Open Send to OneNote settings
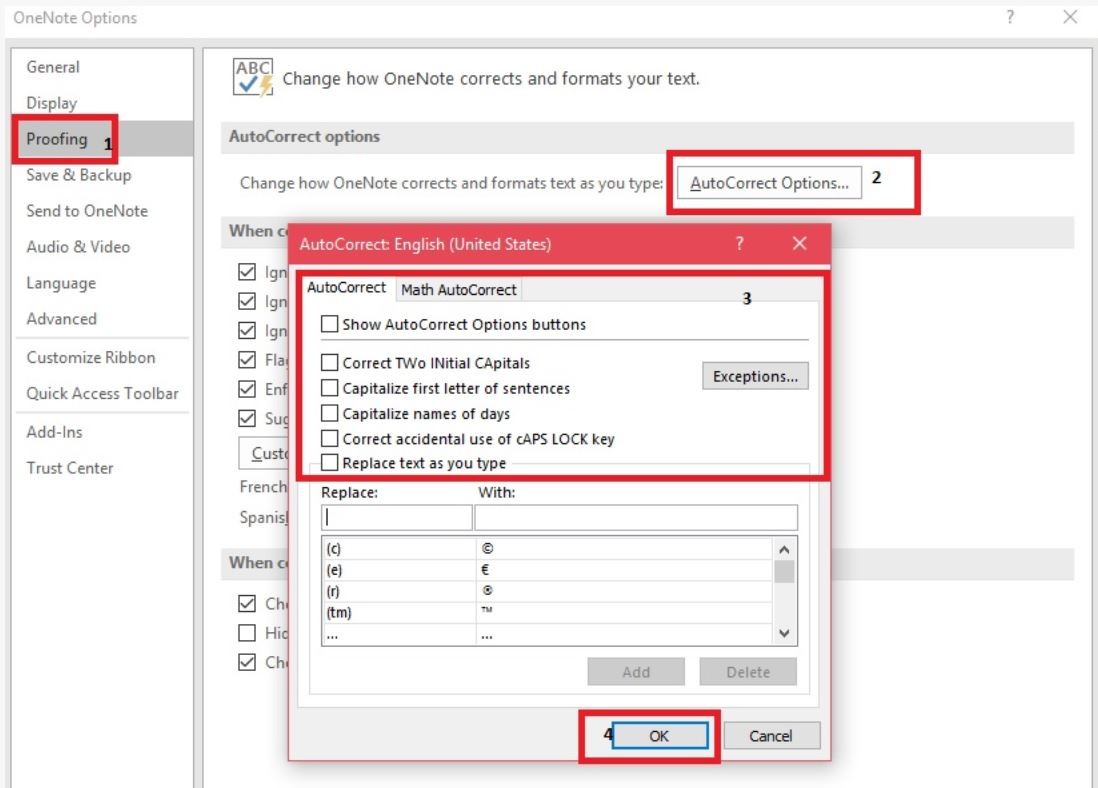The width and height of the screenshot is (1098, 788). [87, 211]
